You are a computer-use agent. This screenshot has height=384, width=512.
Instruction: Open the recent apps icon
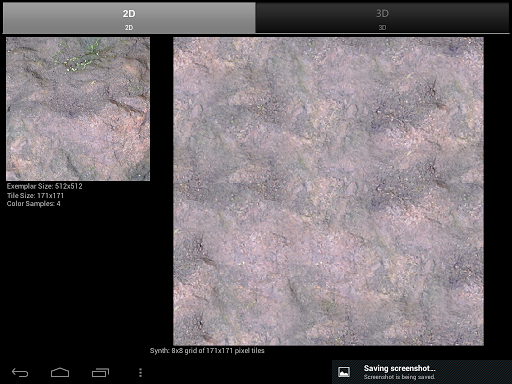[100, 372]
